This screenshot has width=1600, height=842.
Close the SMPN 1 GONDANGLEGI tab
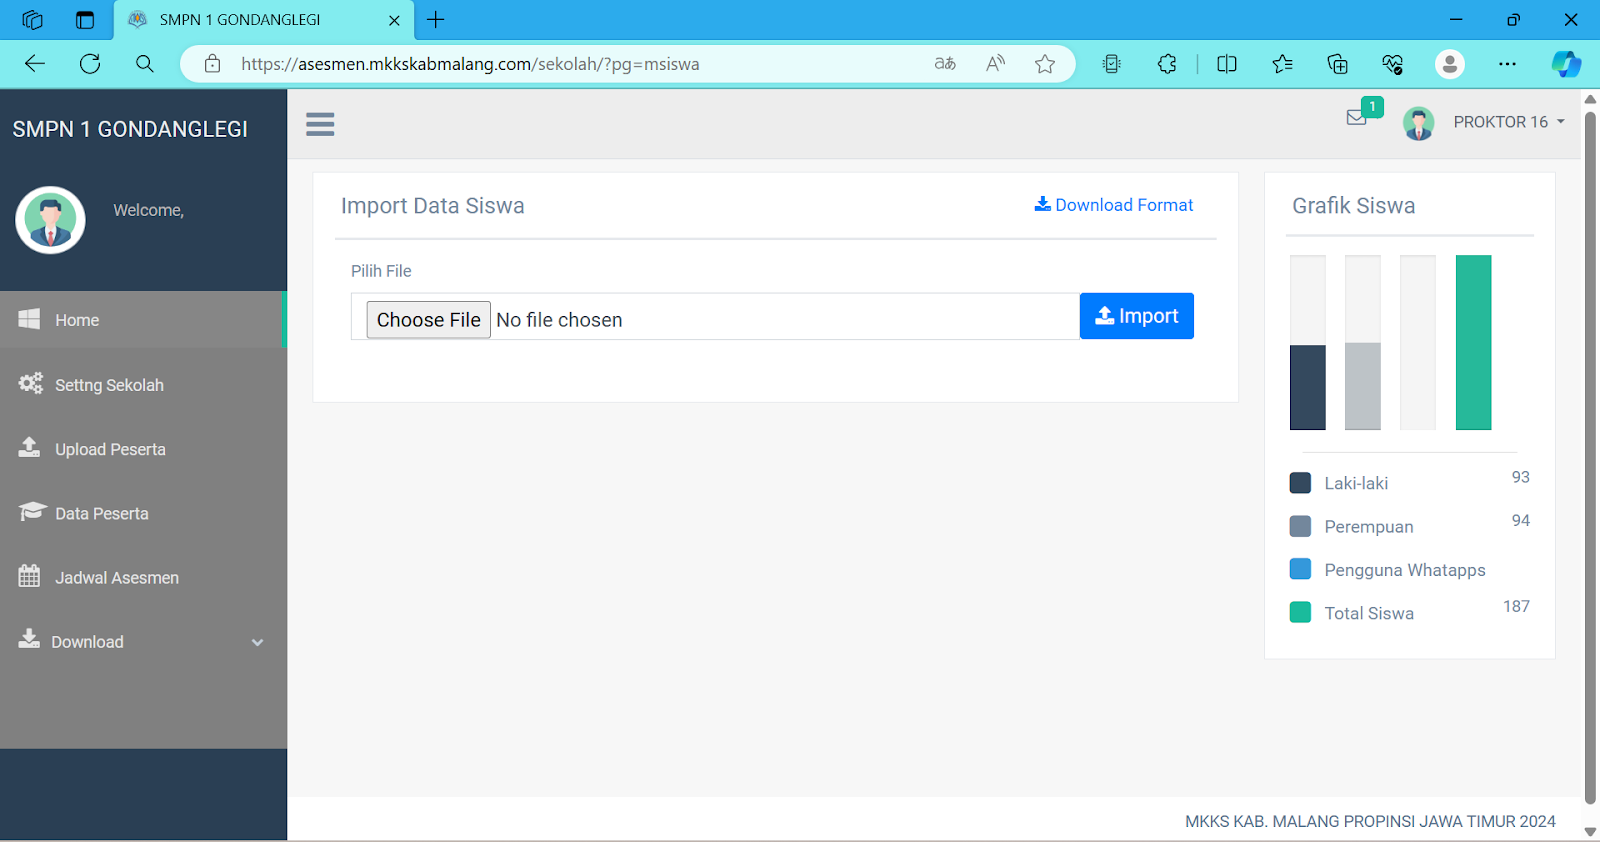tap(394, 20)
